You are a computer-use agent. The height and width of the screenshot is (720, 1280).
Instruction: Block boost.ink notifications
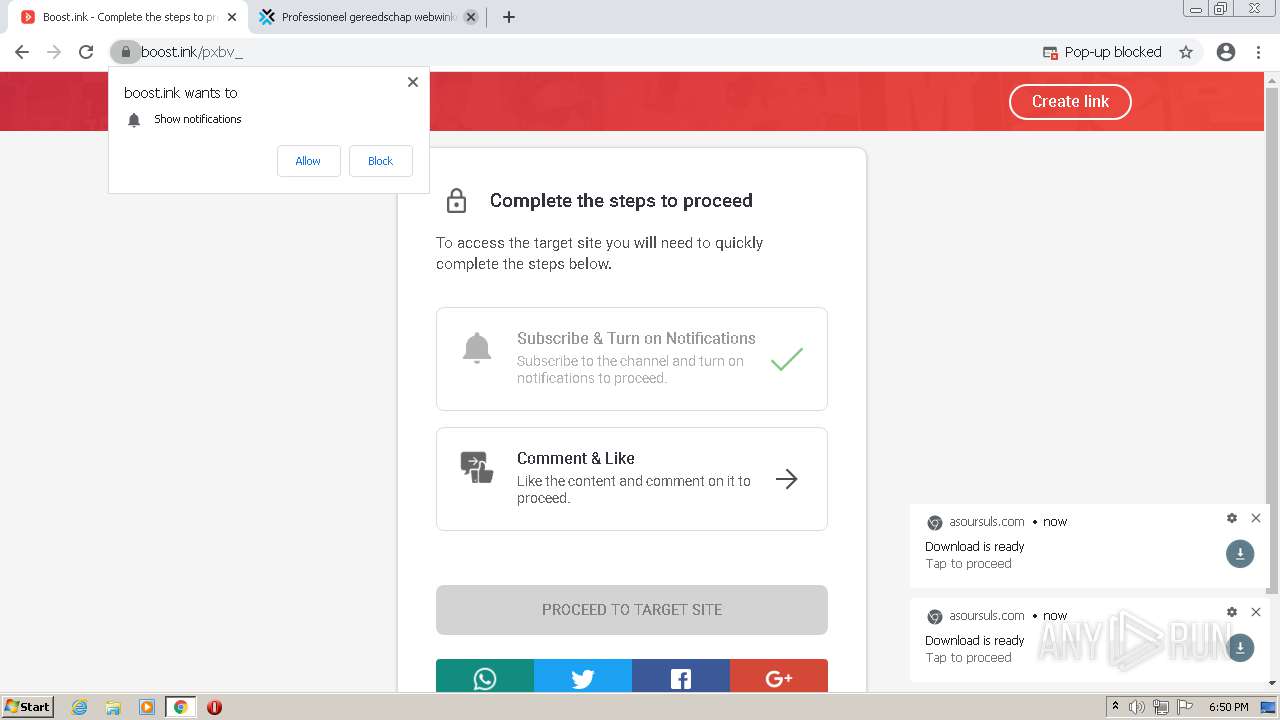380,161
